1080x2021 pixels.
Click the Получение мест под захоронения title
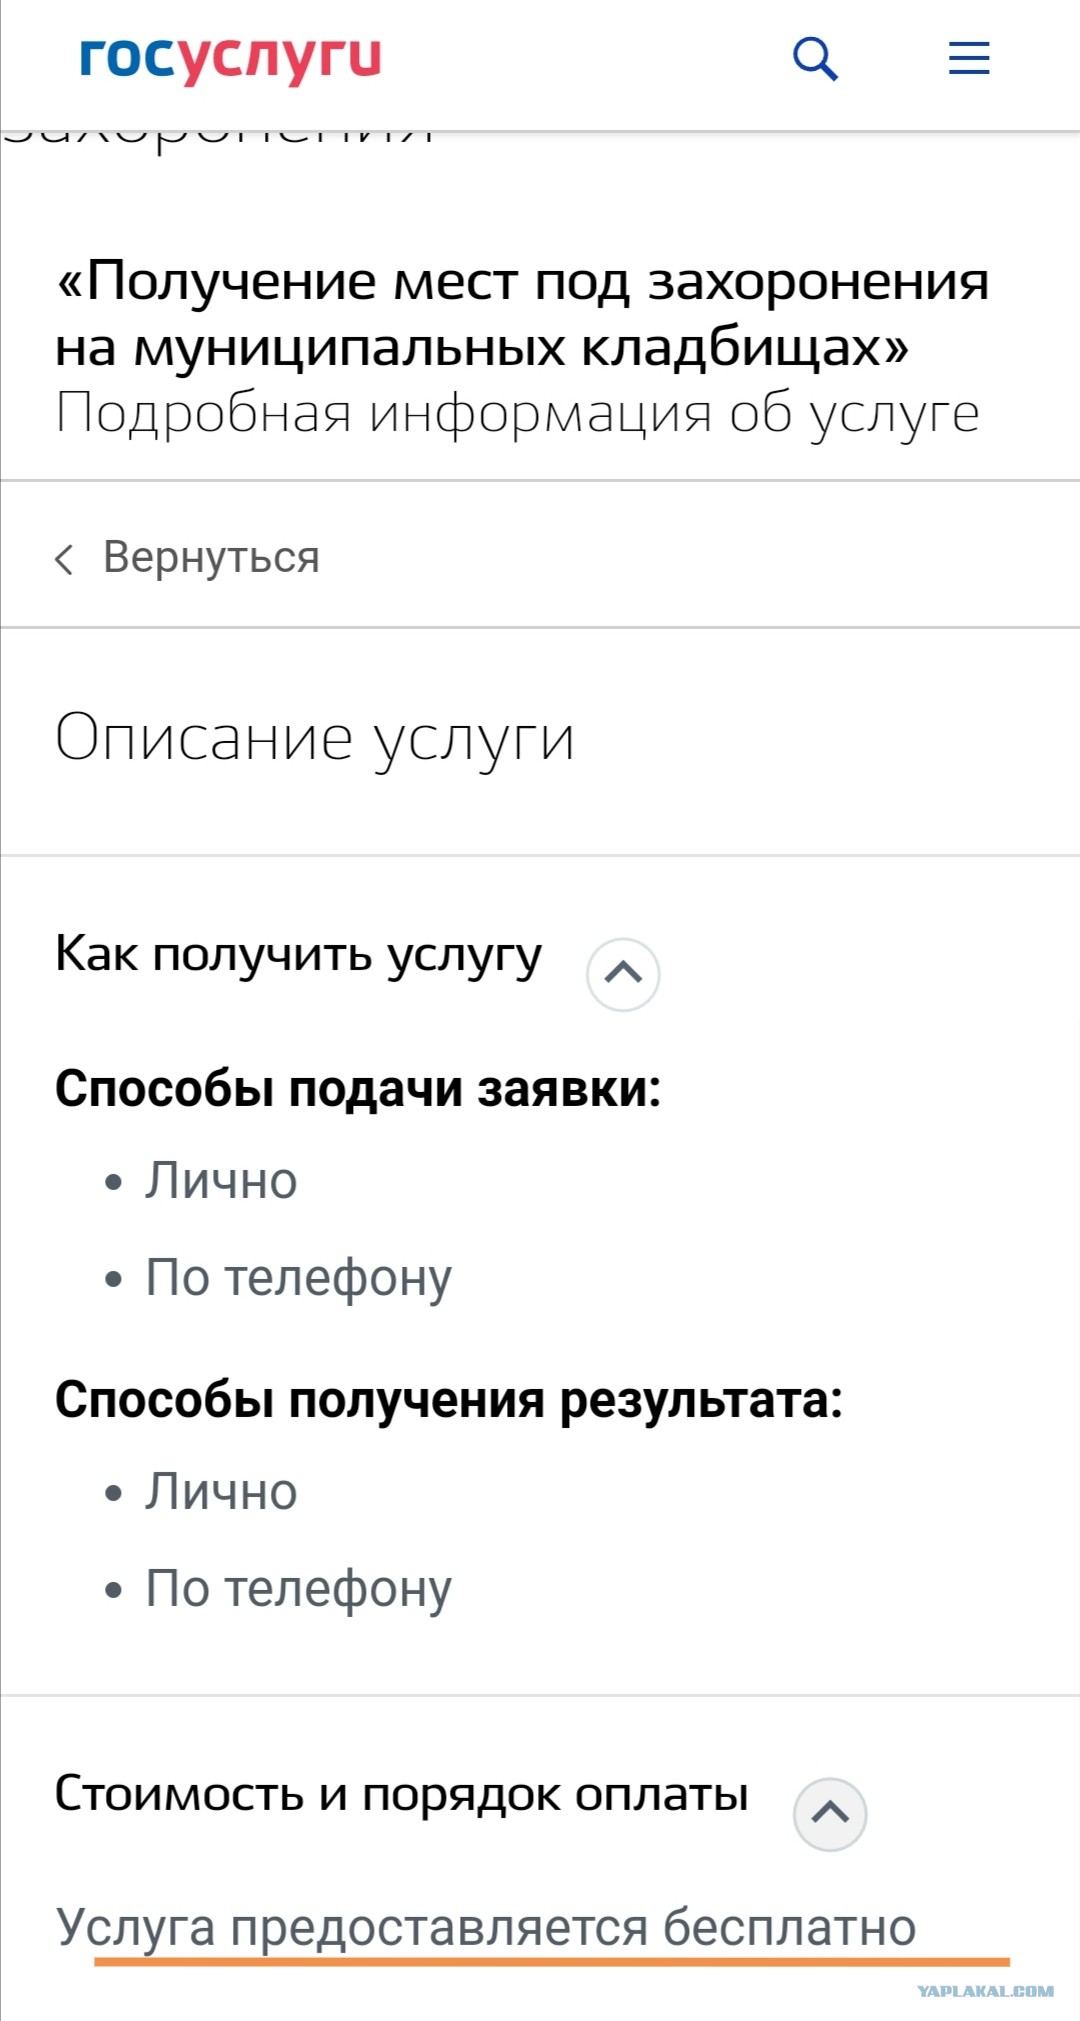tap(522, 314)
